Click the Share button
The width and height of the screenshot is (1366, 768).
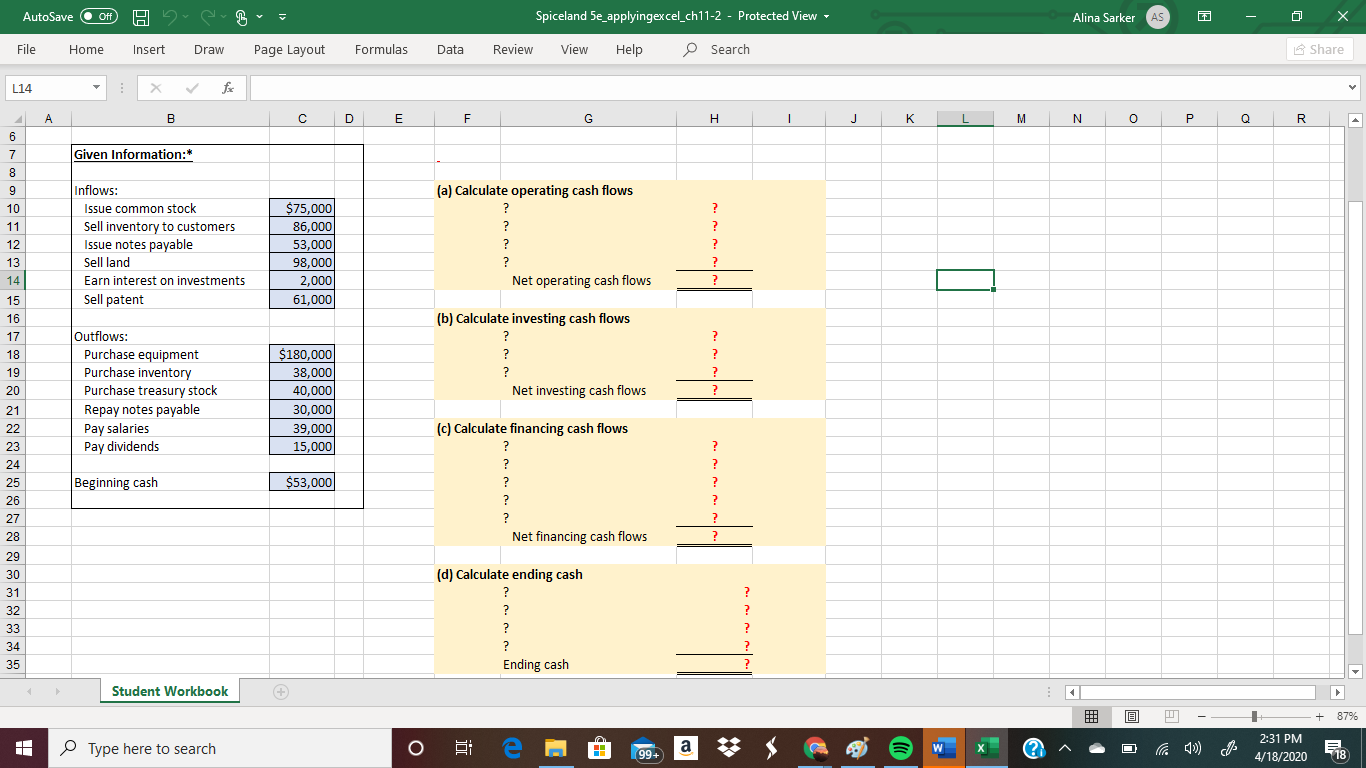(1319, 49)
